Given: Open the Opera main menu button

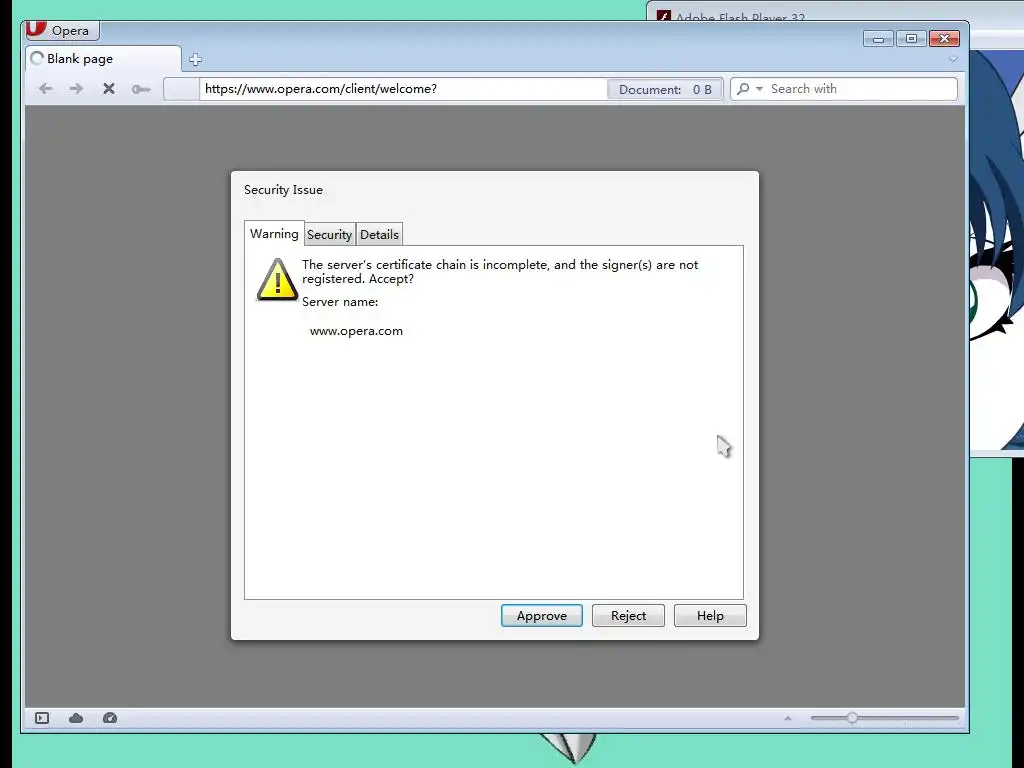Looking at the screenshot, I should tap(62, 31).
